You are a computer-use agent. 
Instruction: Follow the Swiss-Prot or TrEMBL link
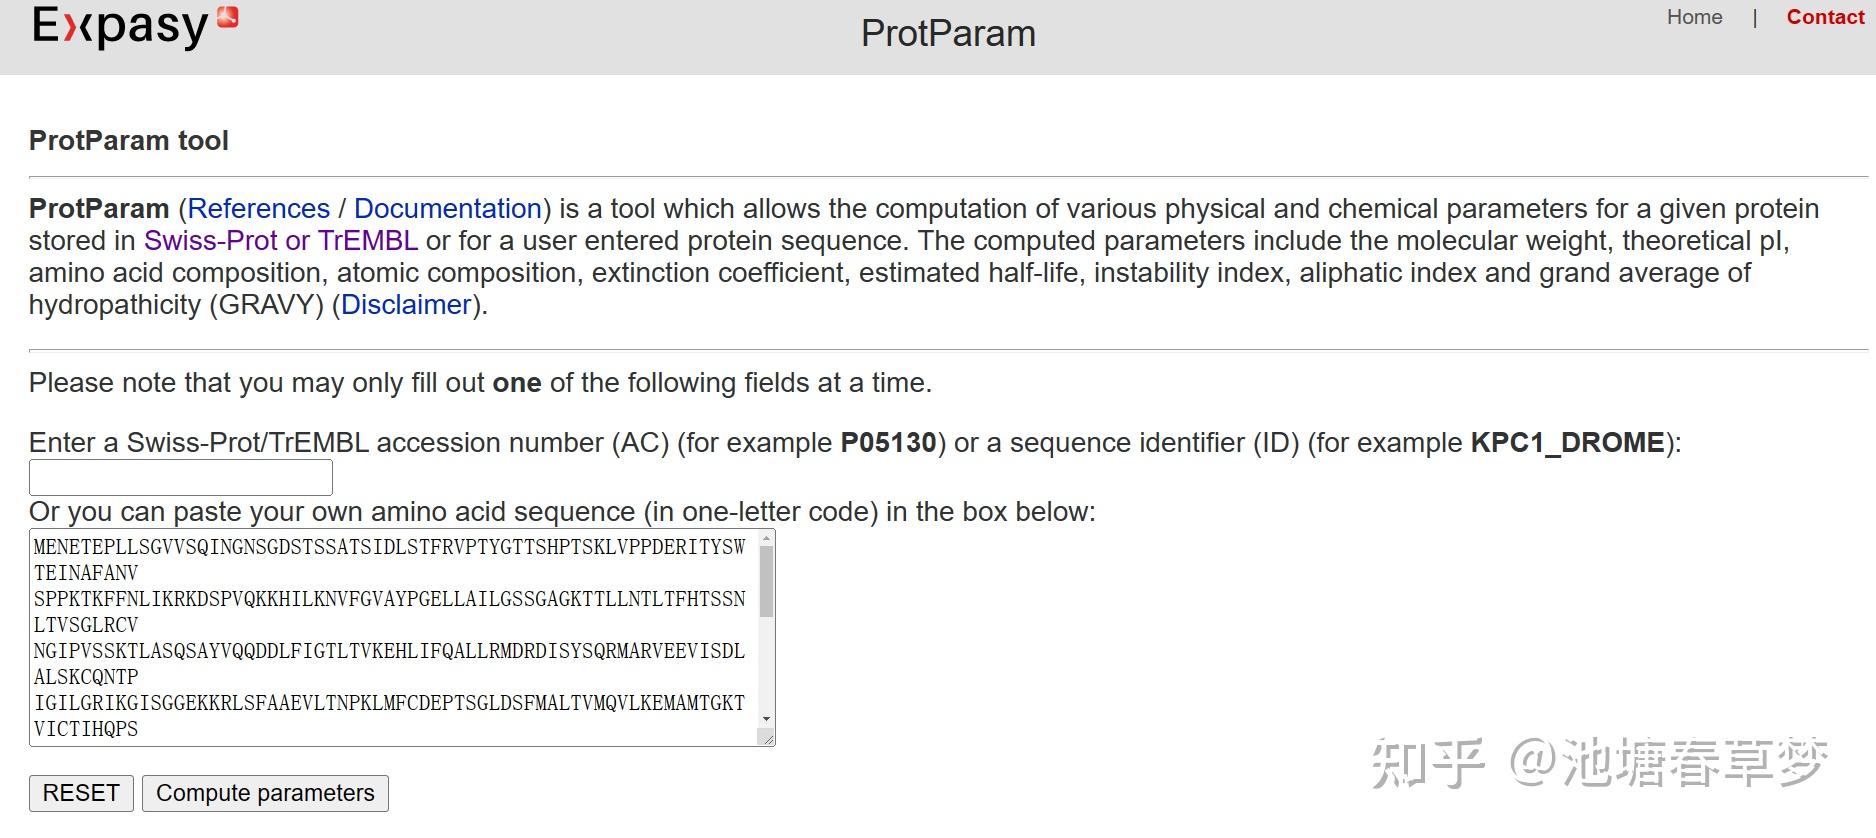click(281, 240)
